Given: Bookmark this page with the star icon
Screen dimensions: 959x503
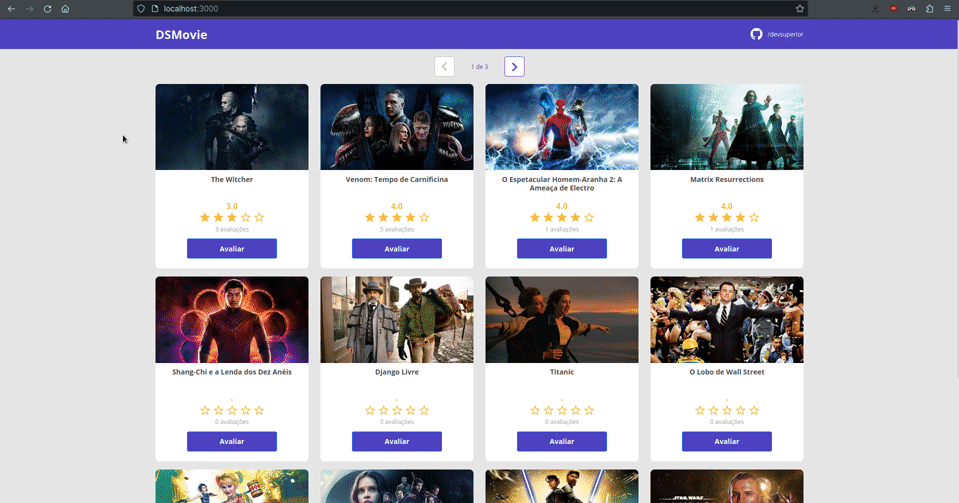Looking at the screenshot, I should [799, 9].
